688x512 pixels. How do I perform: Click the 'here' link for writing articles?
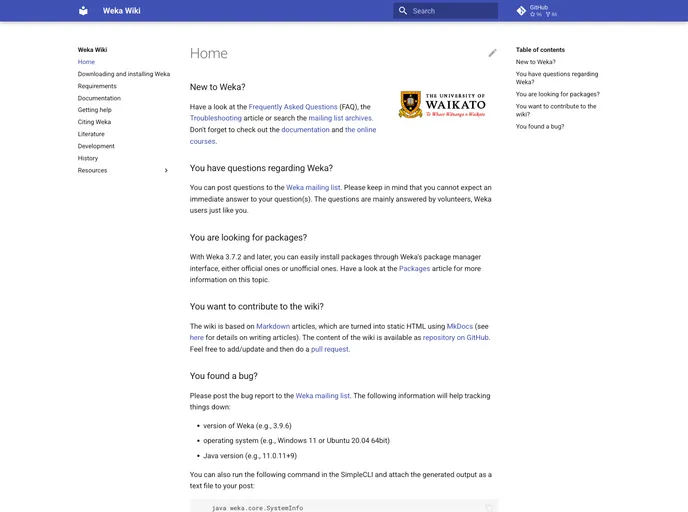coord(197,337)
